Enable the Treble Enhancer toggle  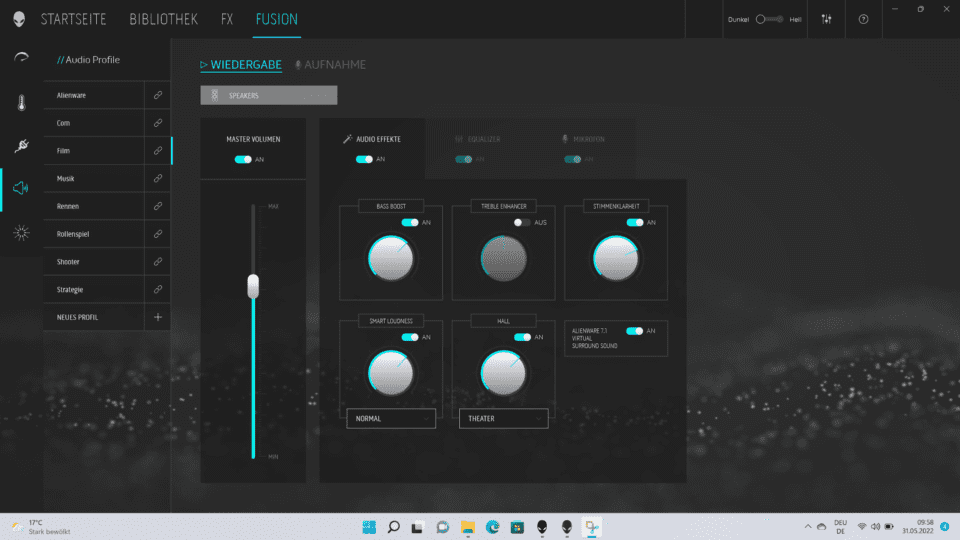click(522, 222)
